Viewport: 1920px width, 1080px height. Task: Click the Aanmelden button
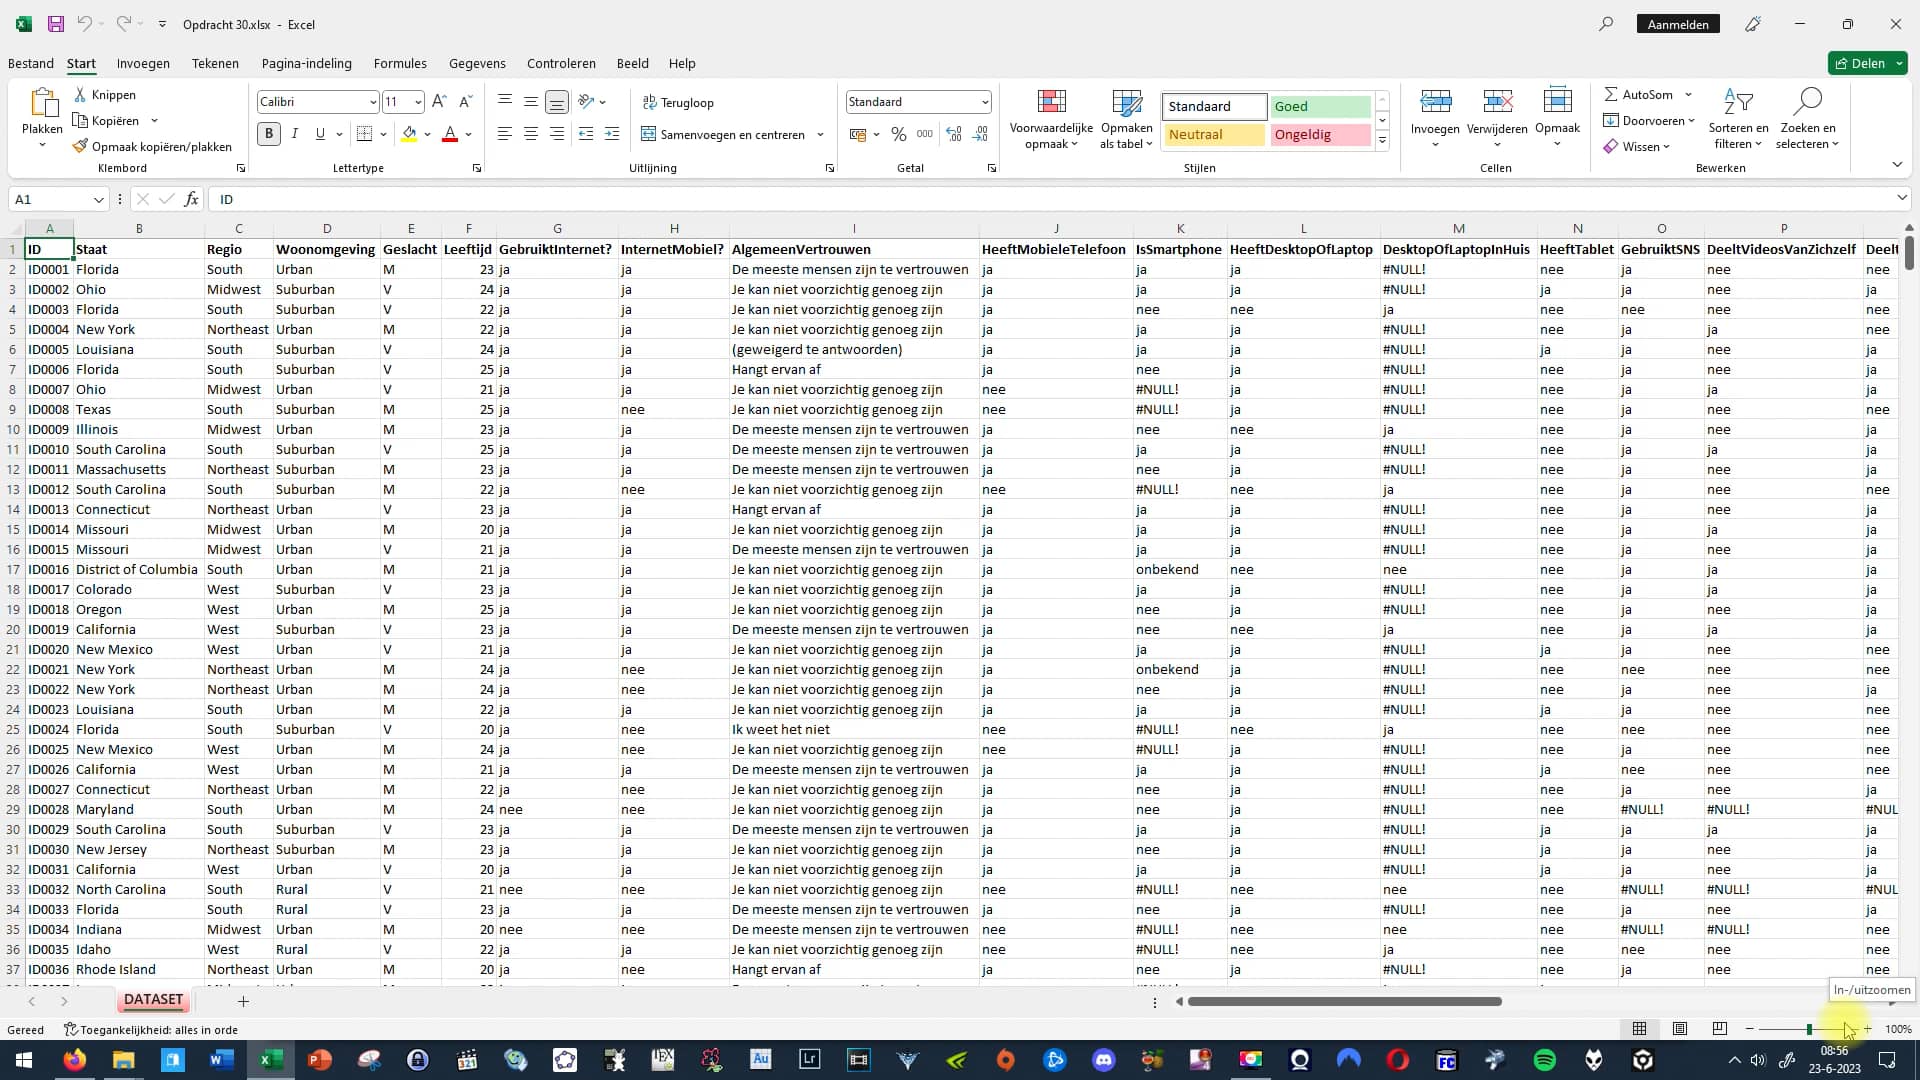click(x=1678, y=23)
